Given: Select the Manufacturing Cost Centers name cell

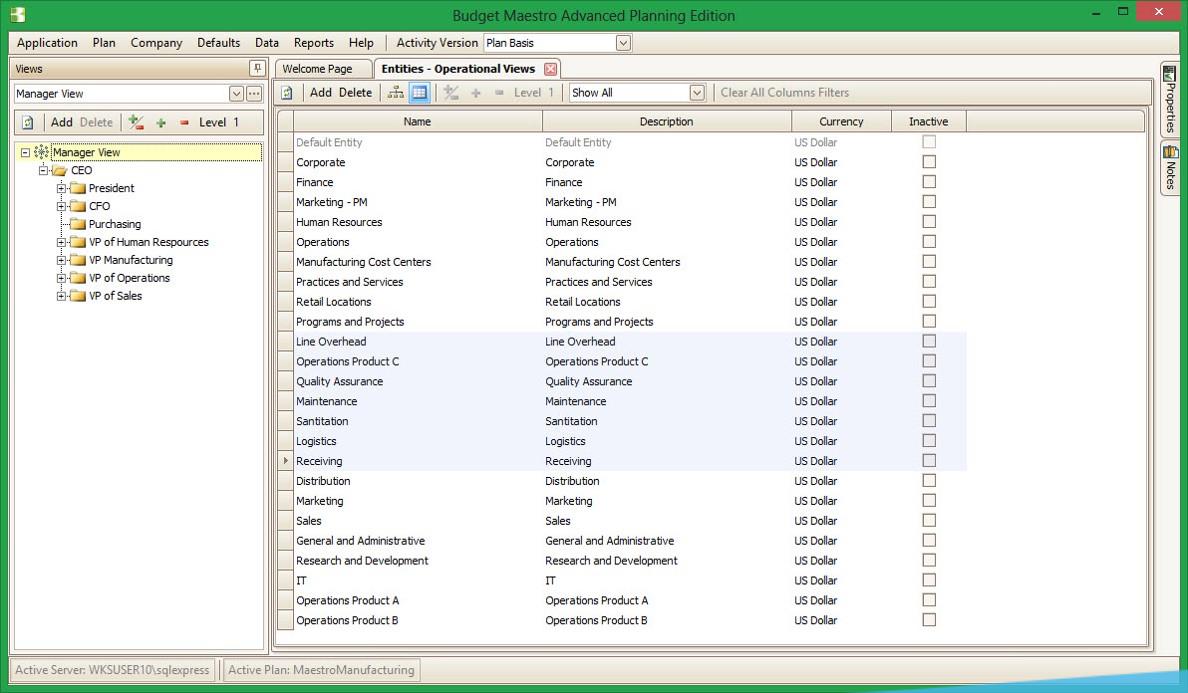Looking at the screenshot, I should [417, 262].
